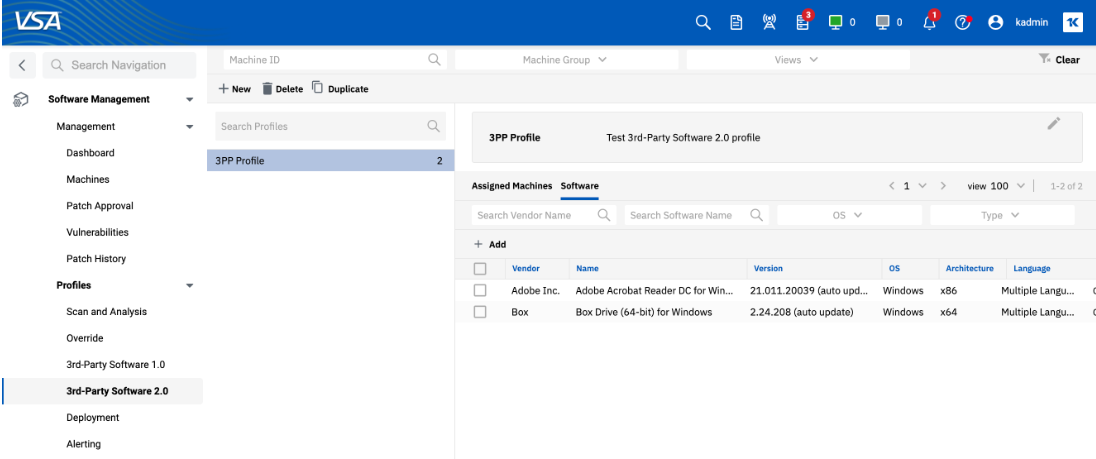Click the Adobe Acrobat Reader DC name cell
Viewport: 1096px width, 459px height.
[654, 291]
